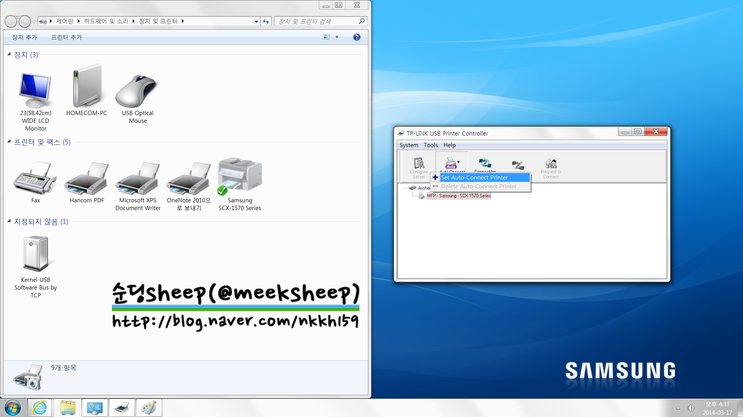The width and height of the screenshot is (743, 417).
Task: Collapse the 지정되지 않음 (1) group
Action: point(9,221)
